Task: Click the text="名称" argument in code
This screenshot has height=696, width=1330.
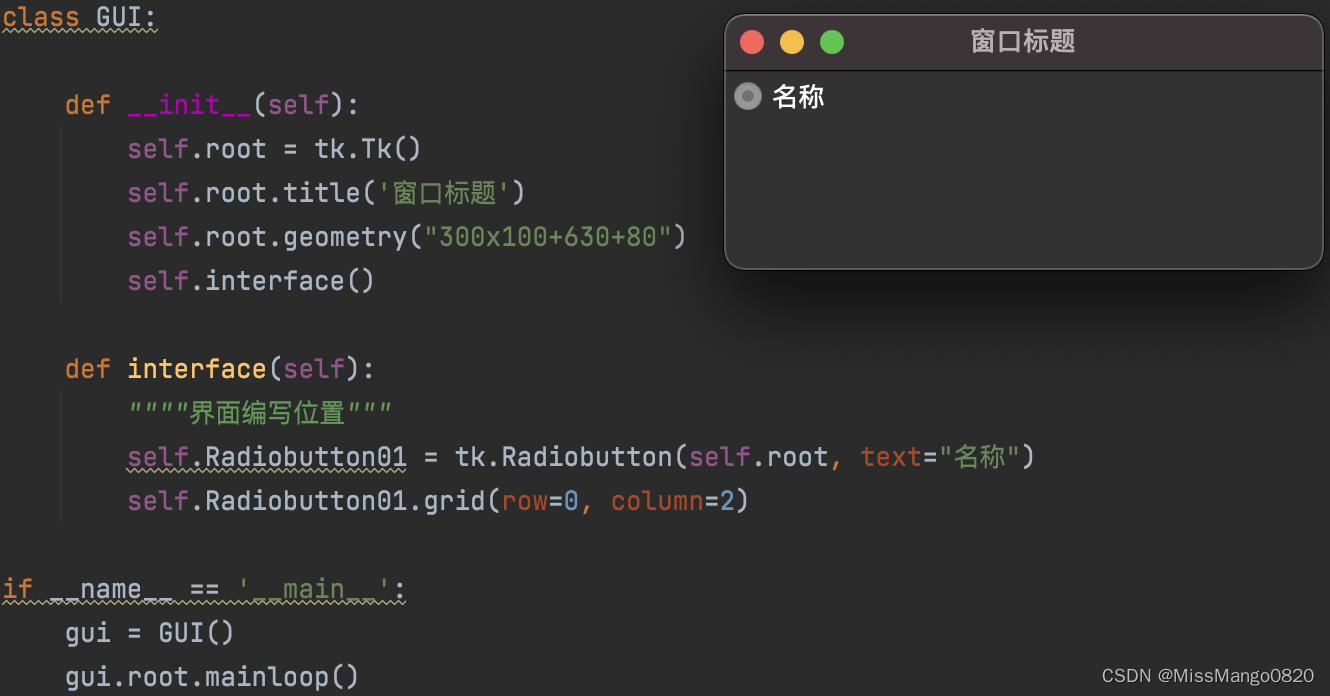Action: coord(940,457)
